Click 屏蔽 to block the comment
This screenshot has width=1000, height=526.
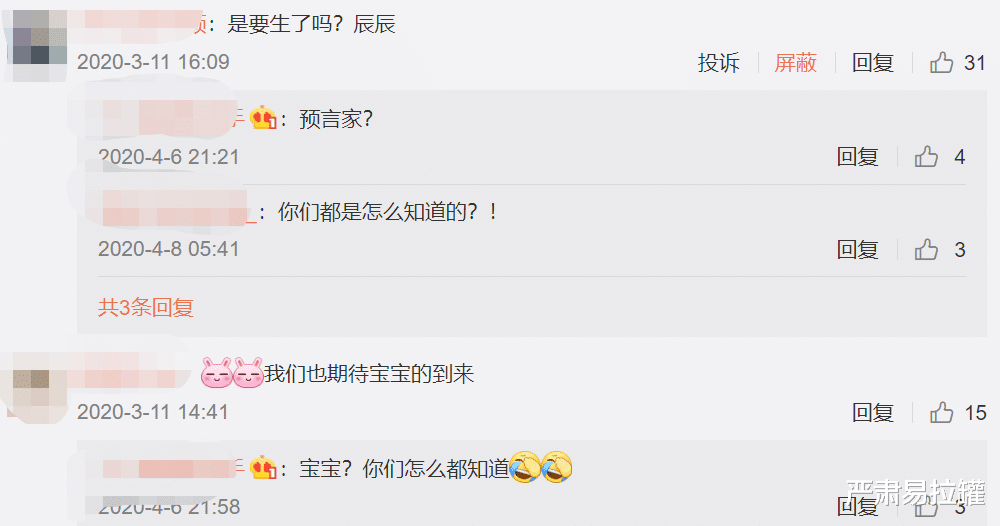(x=795, y=62)
